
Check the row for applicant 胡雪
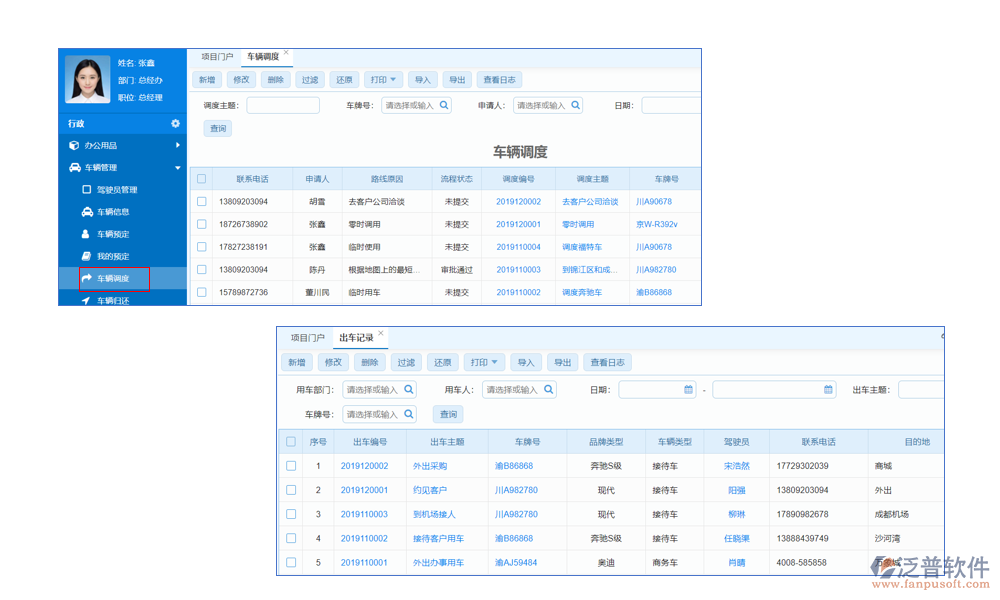click(201, 201)
